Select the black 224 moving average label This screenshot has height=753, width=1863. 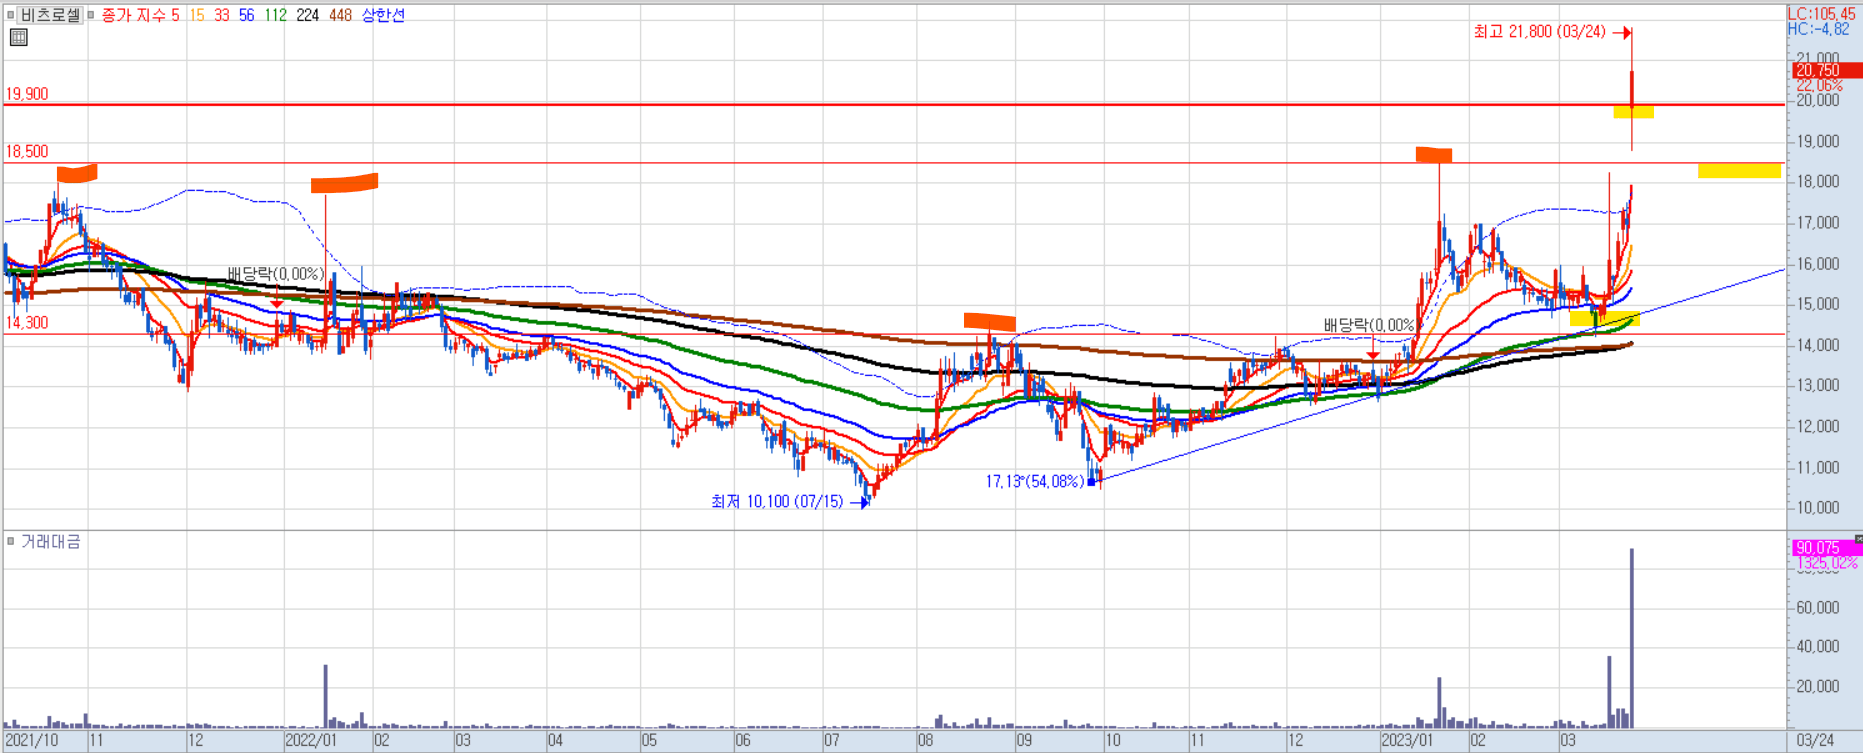point(308,15)
